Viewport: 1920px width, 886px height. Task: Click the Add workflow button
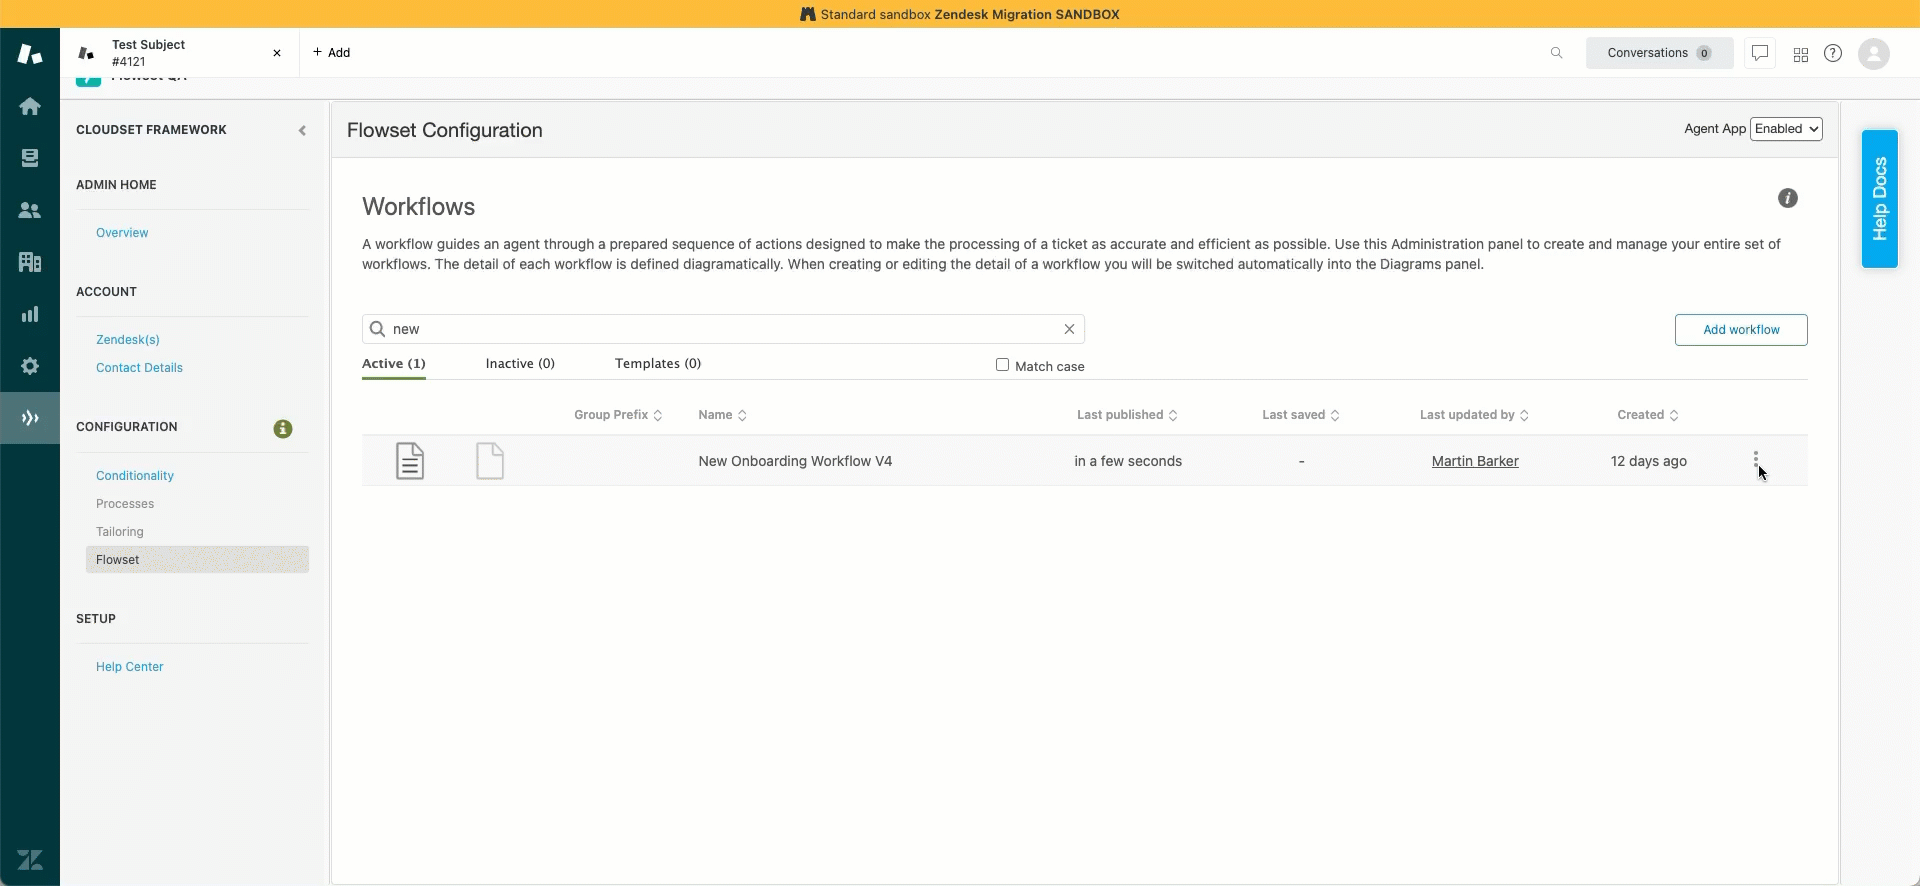pyautogui.click(x=1741, y=330)
